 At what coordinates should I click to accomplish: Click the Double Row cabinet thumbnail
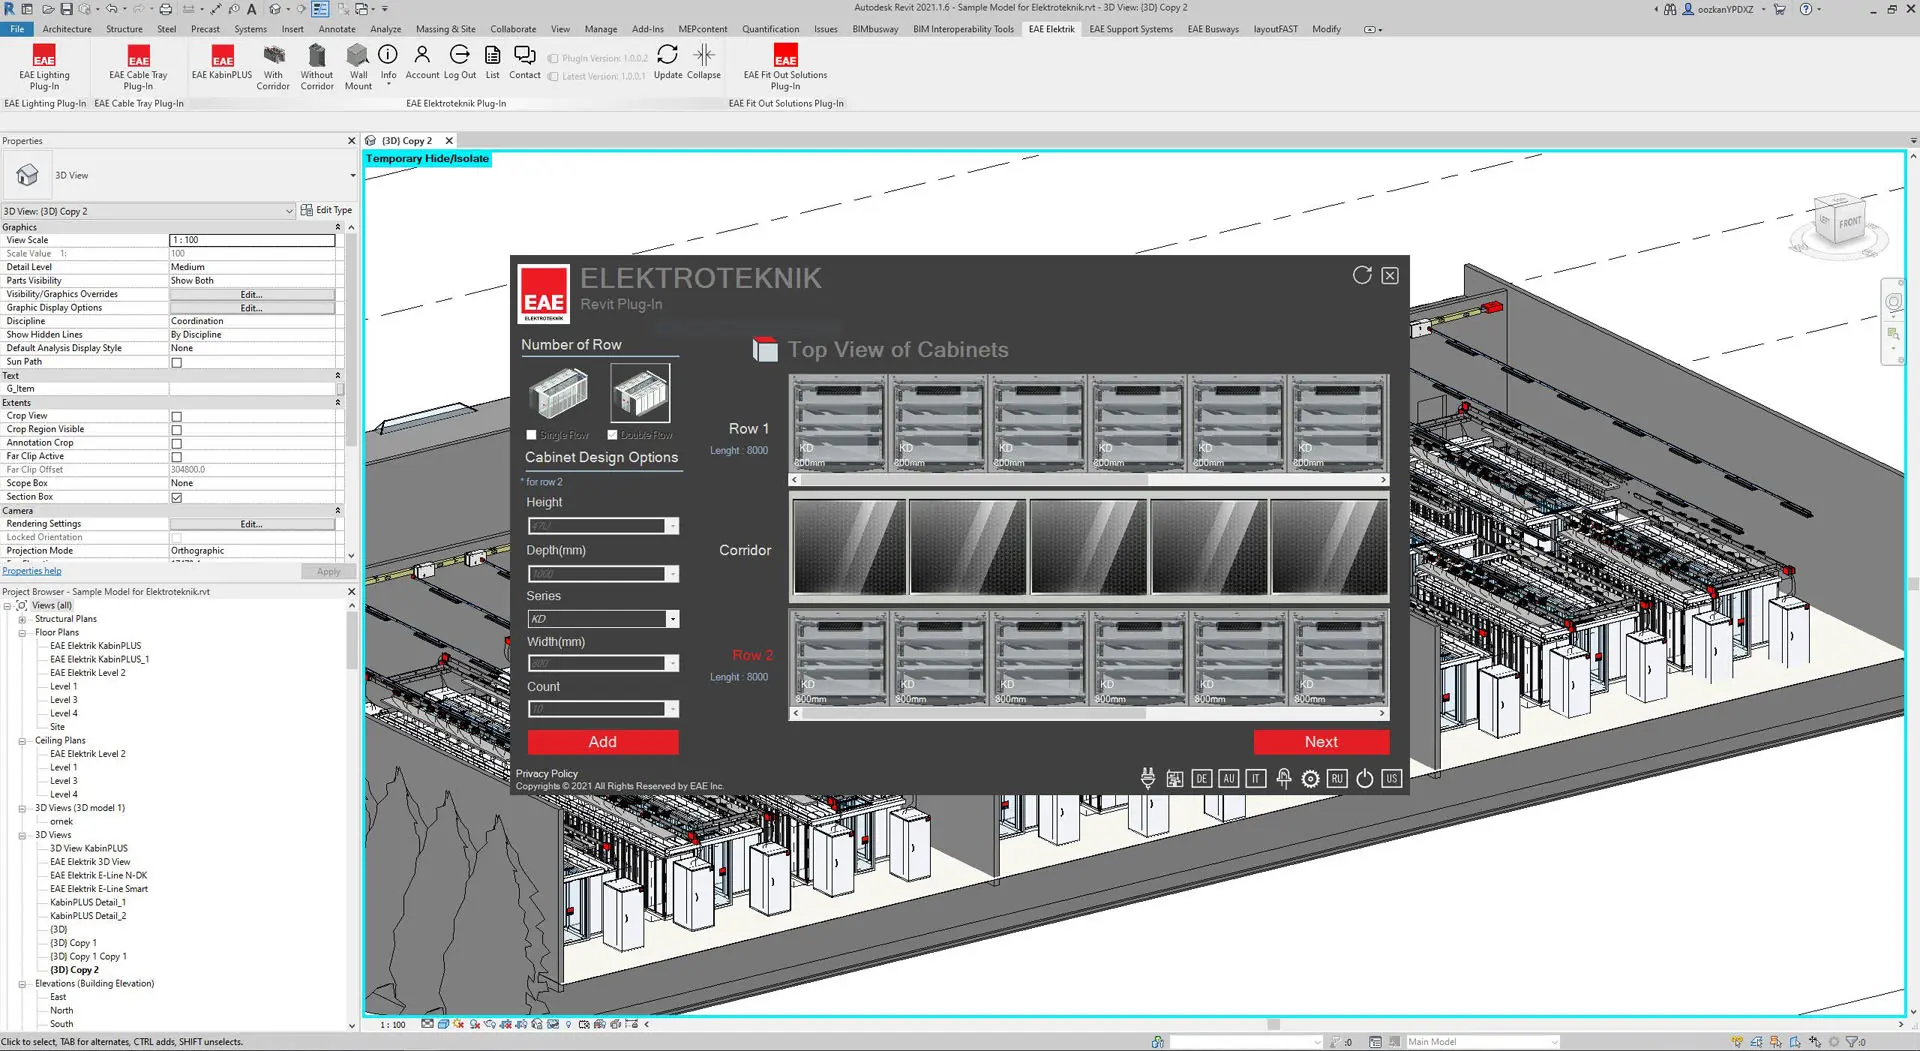pyautogui.click(x=641, y=392)
